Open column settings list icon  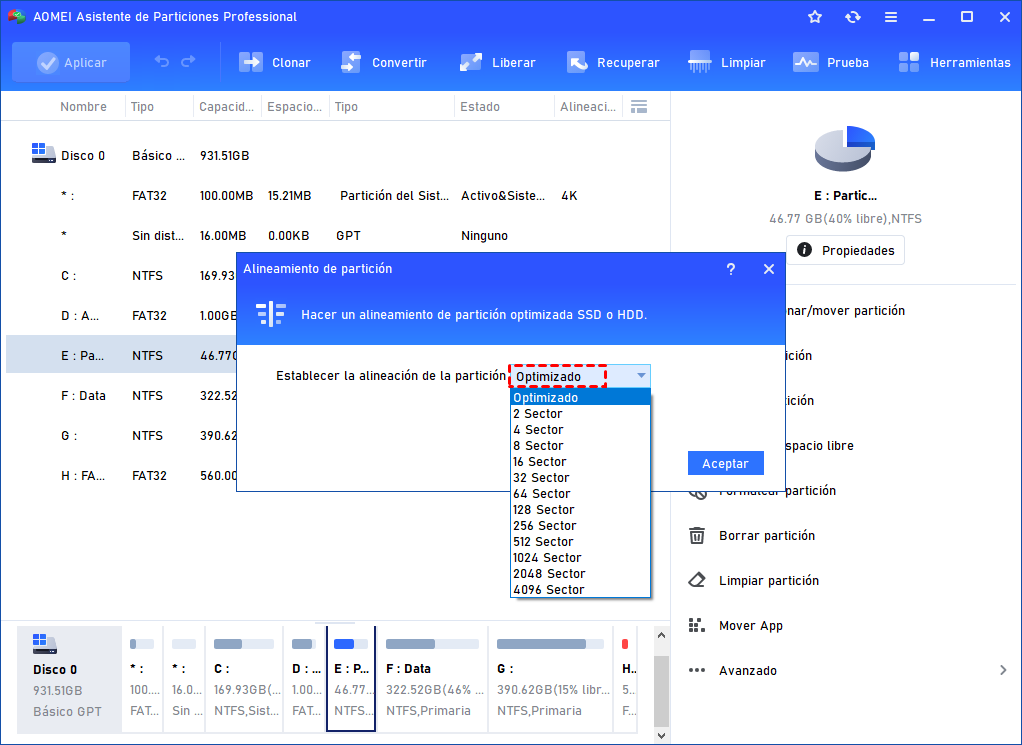click(x=639, y=106)
